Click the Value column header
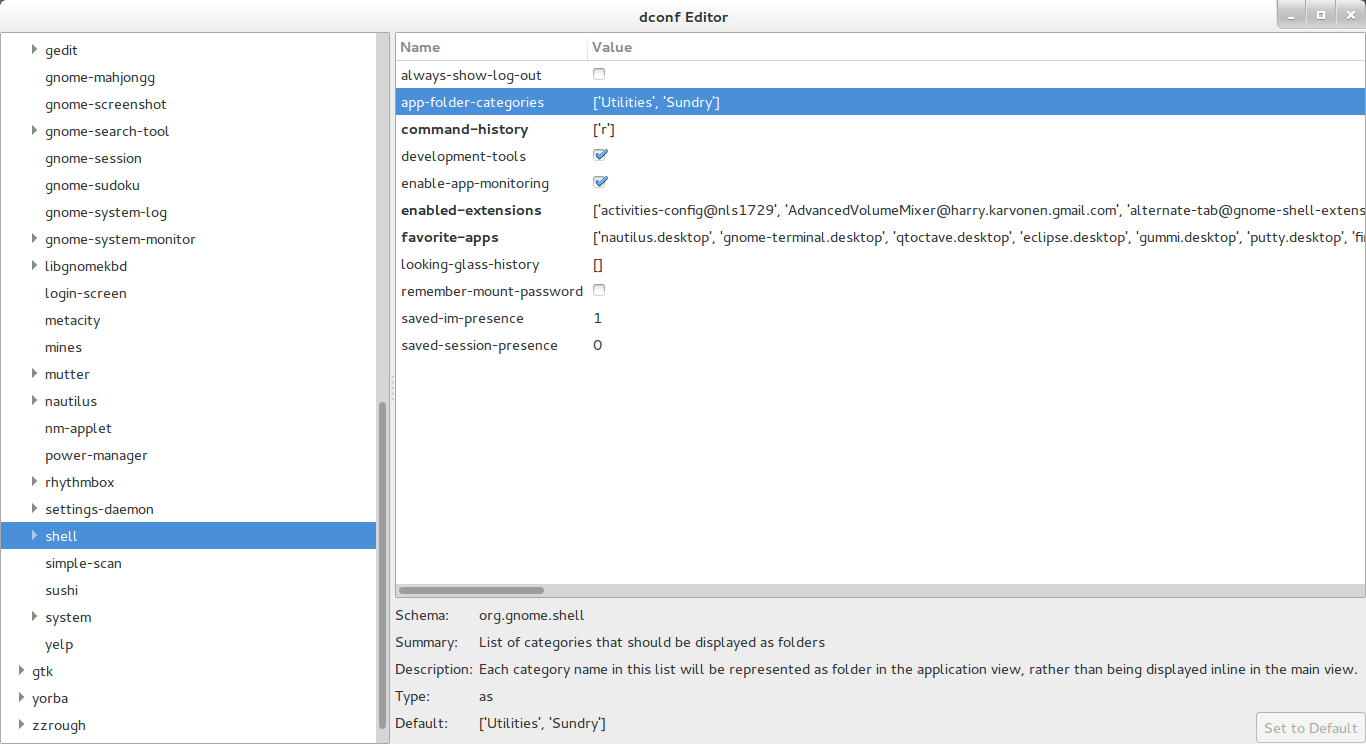Image resolution: width=1366 pixels, height=744 pixels. (975, 47)
